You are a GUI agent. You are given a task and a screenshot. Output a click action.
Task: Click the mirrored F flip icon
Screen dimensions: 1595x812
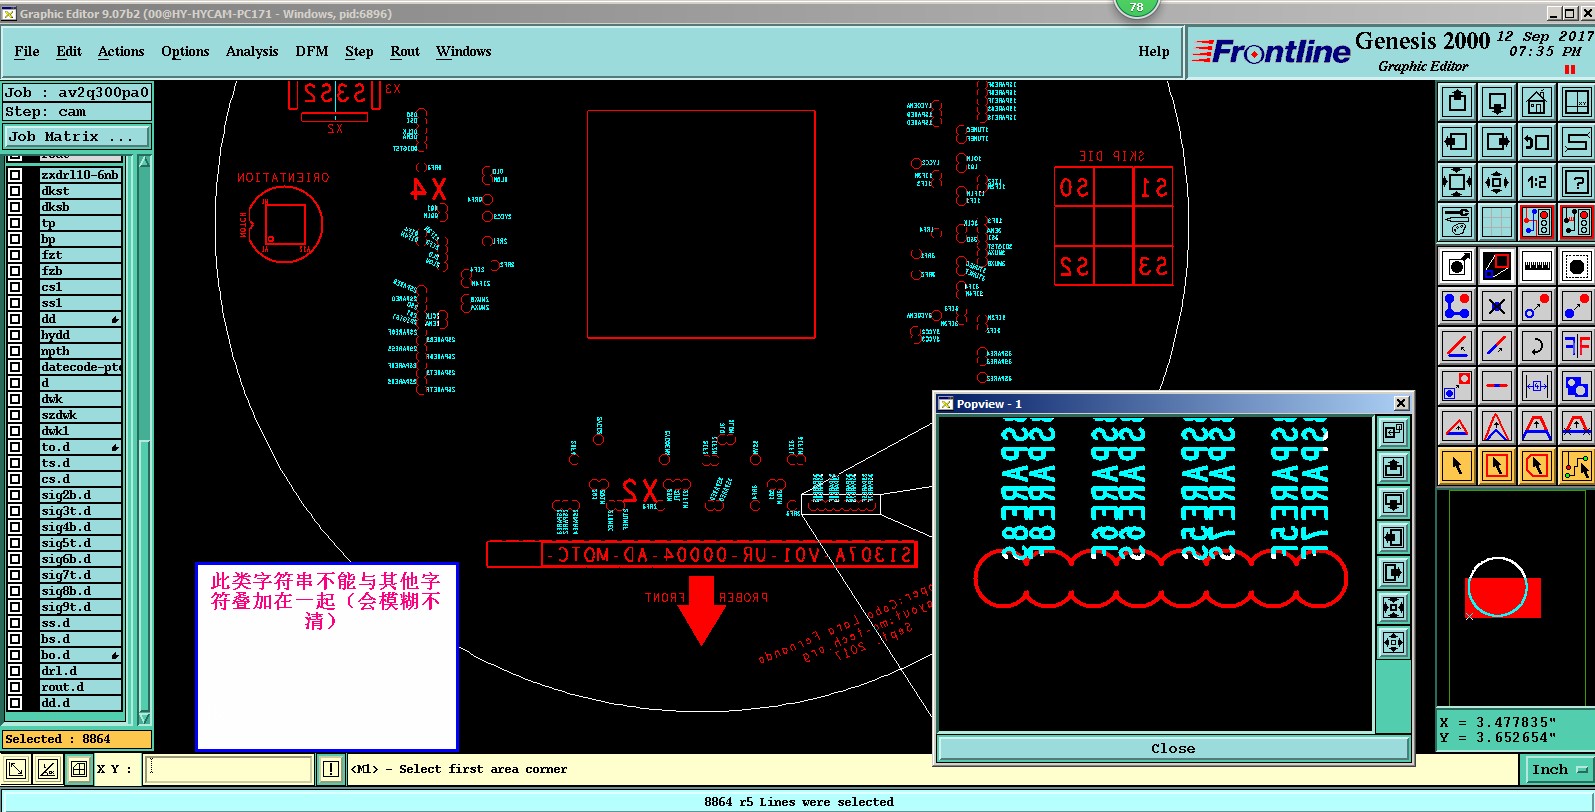coord(1577,346)
